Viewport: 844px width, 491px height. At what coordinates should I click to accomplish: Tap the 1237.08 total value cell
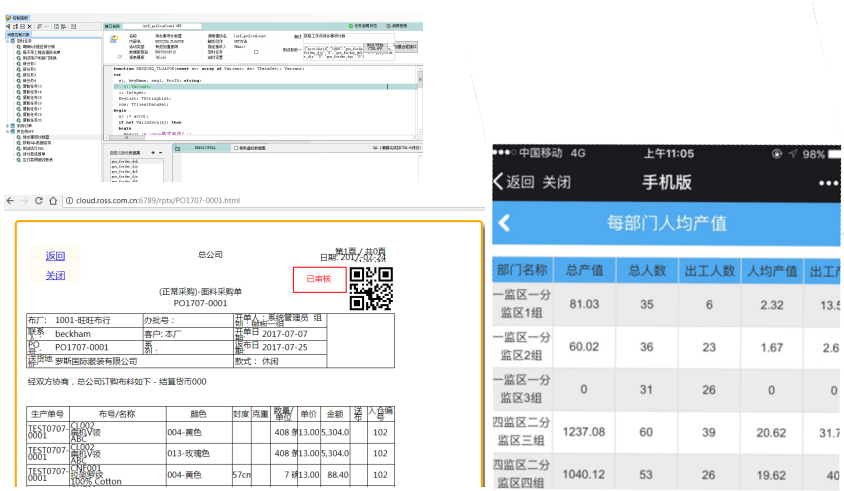pyautogui.click(x=584, y=432)
